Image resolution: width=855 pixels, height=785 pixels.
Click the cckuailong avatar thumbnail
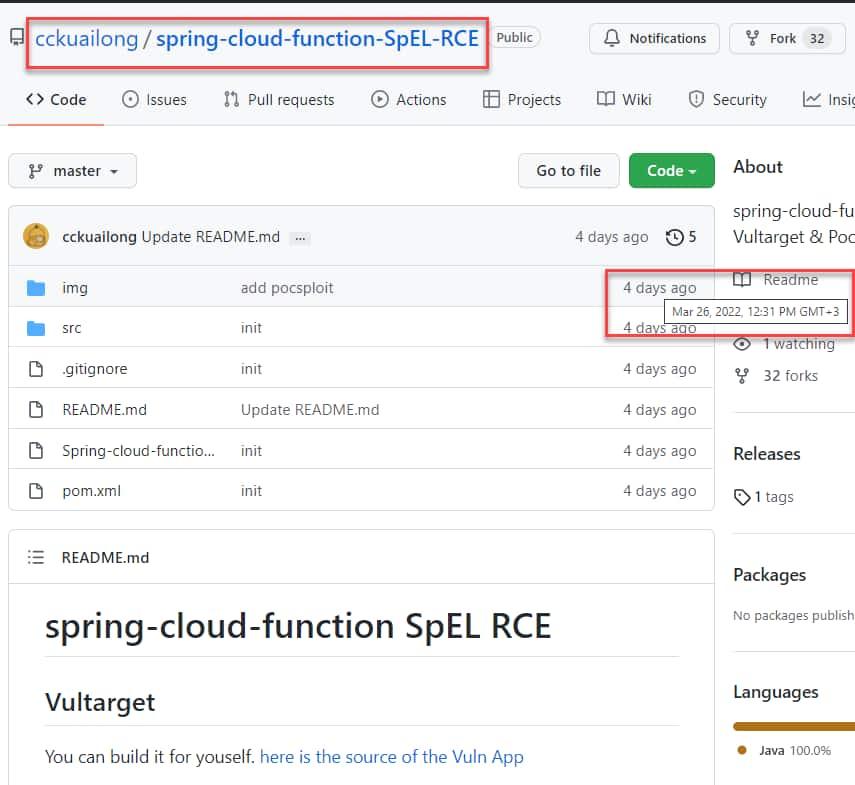point(36,237)
